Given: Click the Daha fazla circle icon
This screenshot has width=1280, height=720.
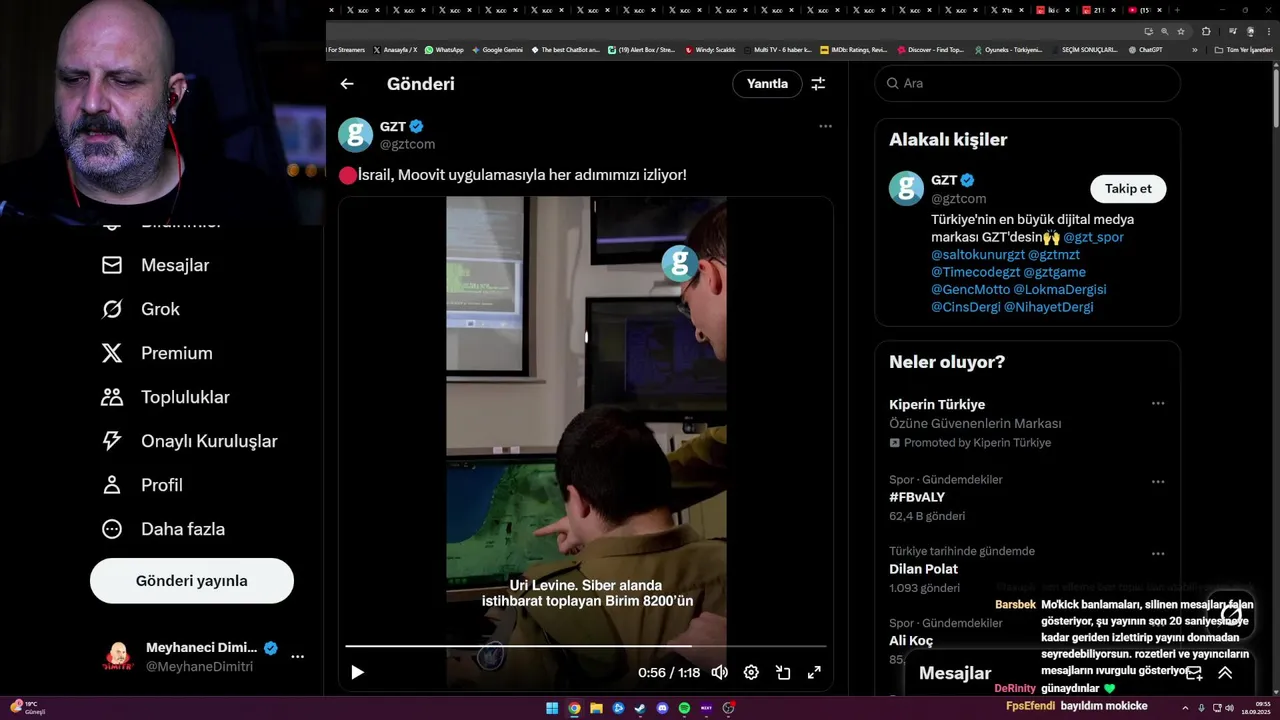Looking at the screenshot, I should (x=112, y=529).
